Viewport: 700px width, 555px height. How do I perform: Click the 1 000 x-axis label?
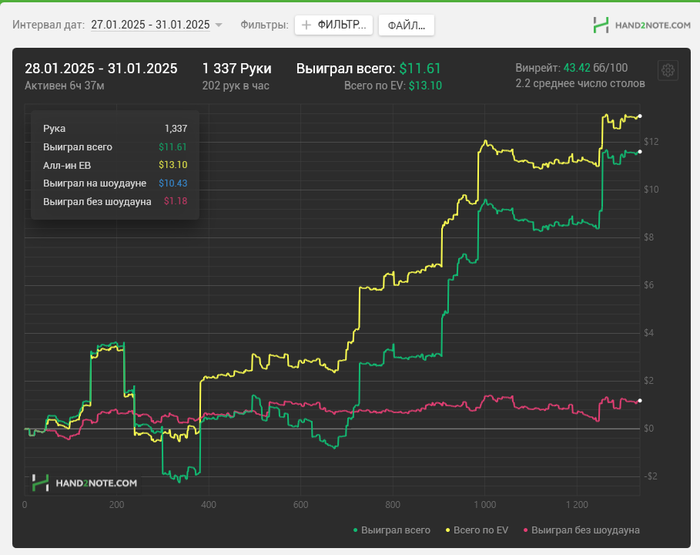click(484, 505)
